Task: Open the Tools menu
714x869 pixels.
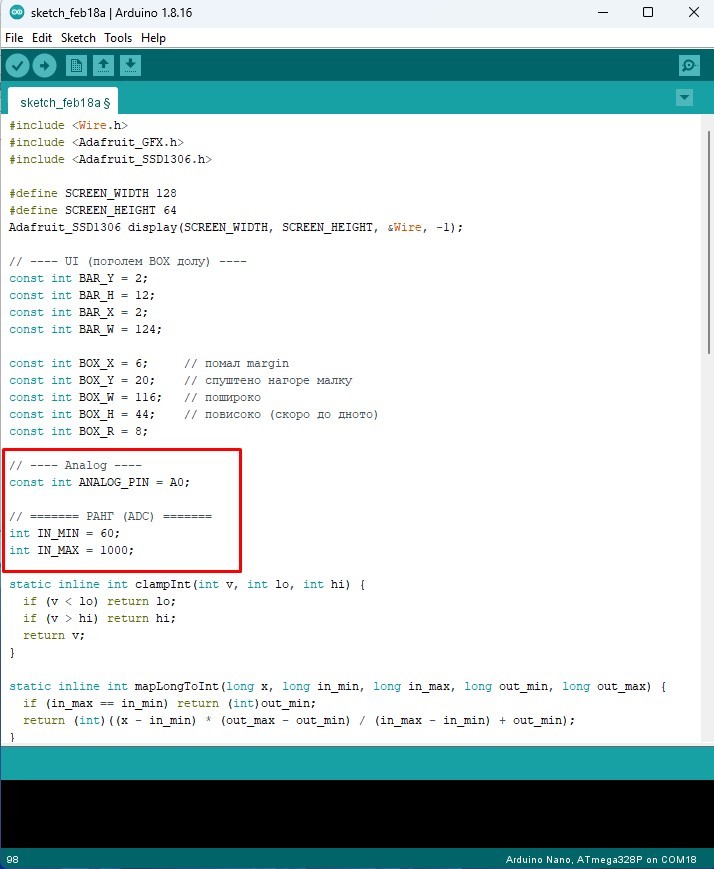Action: tap(118, 38)
